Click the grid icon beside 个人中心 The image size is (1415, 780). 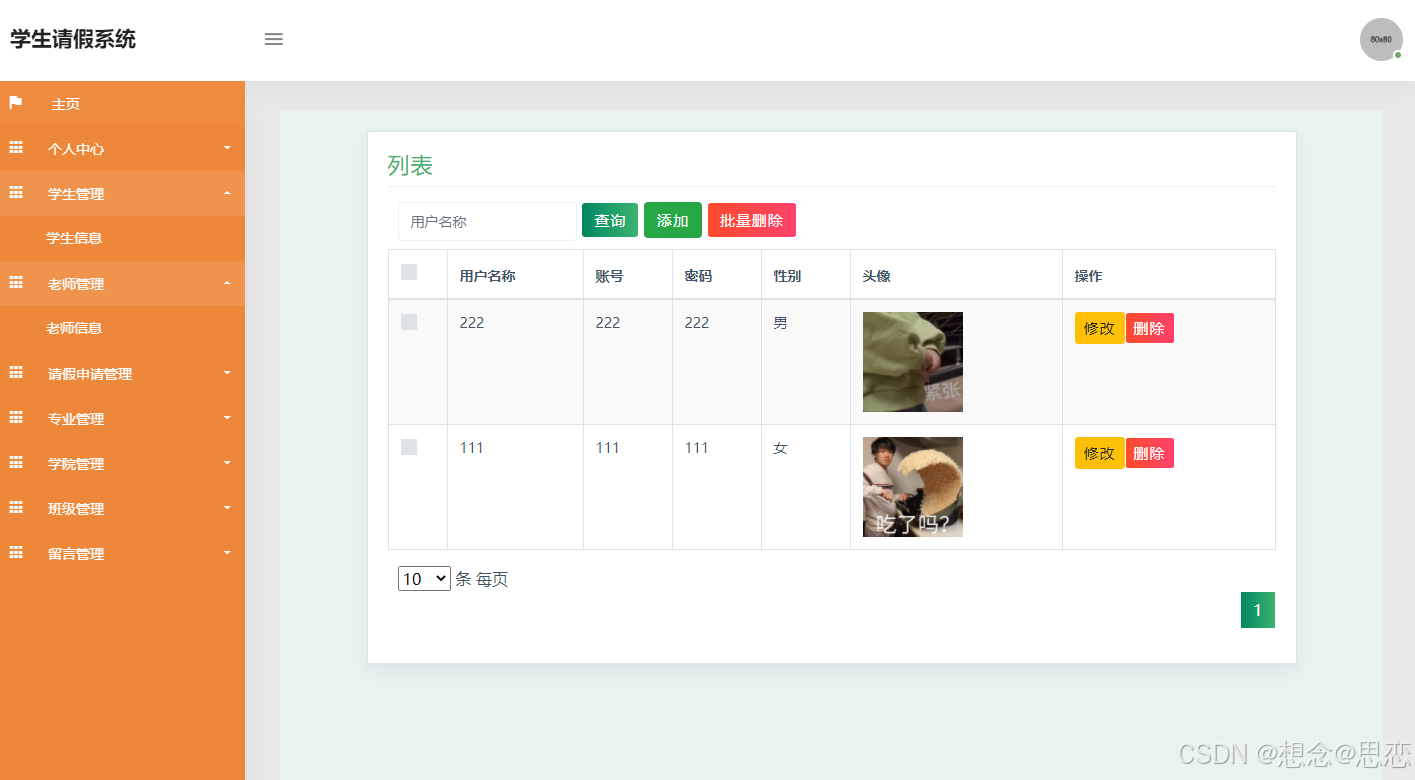pos(16,148)
